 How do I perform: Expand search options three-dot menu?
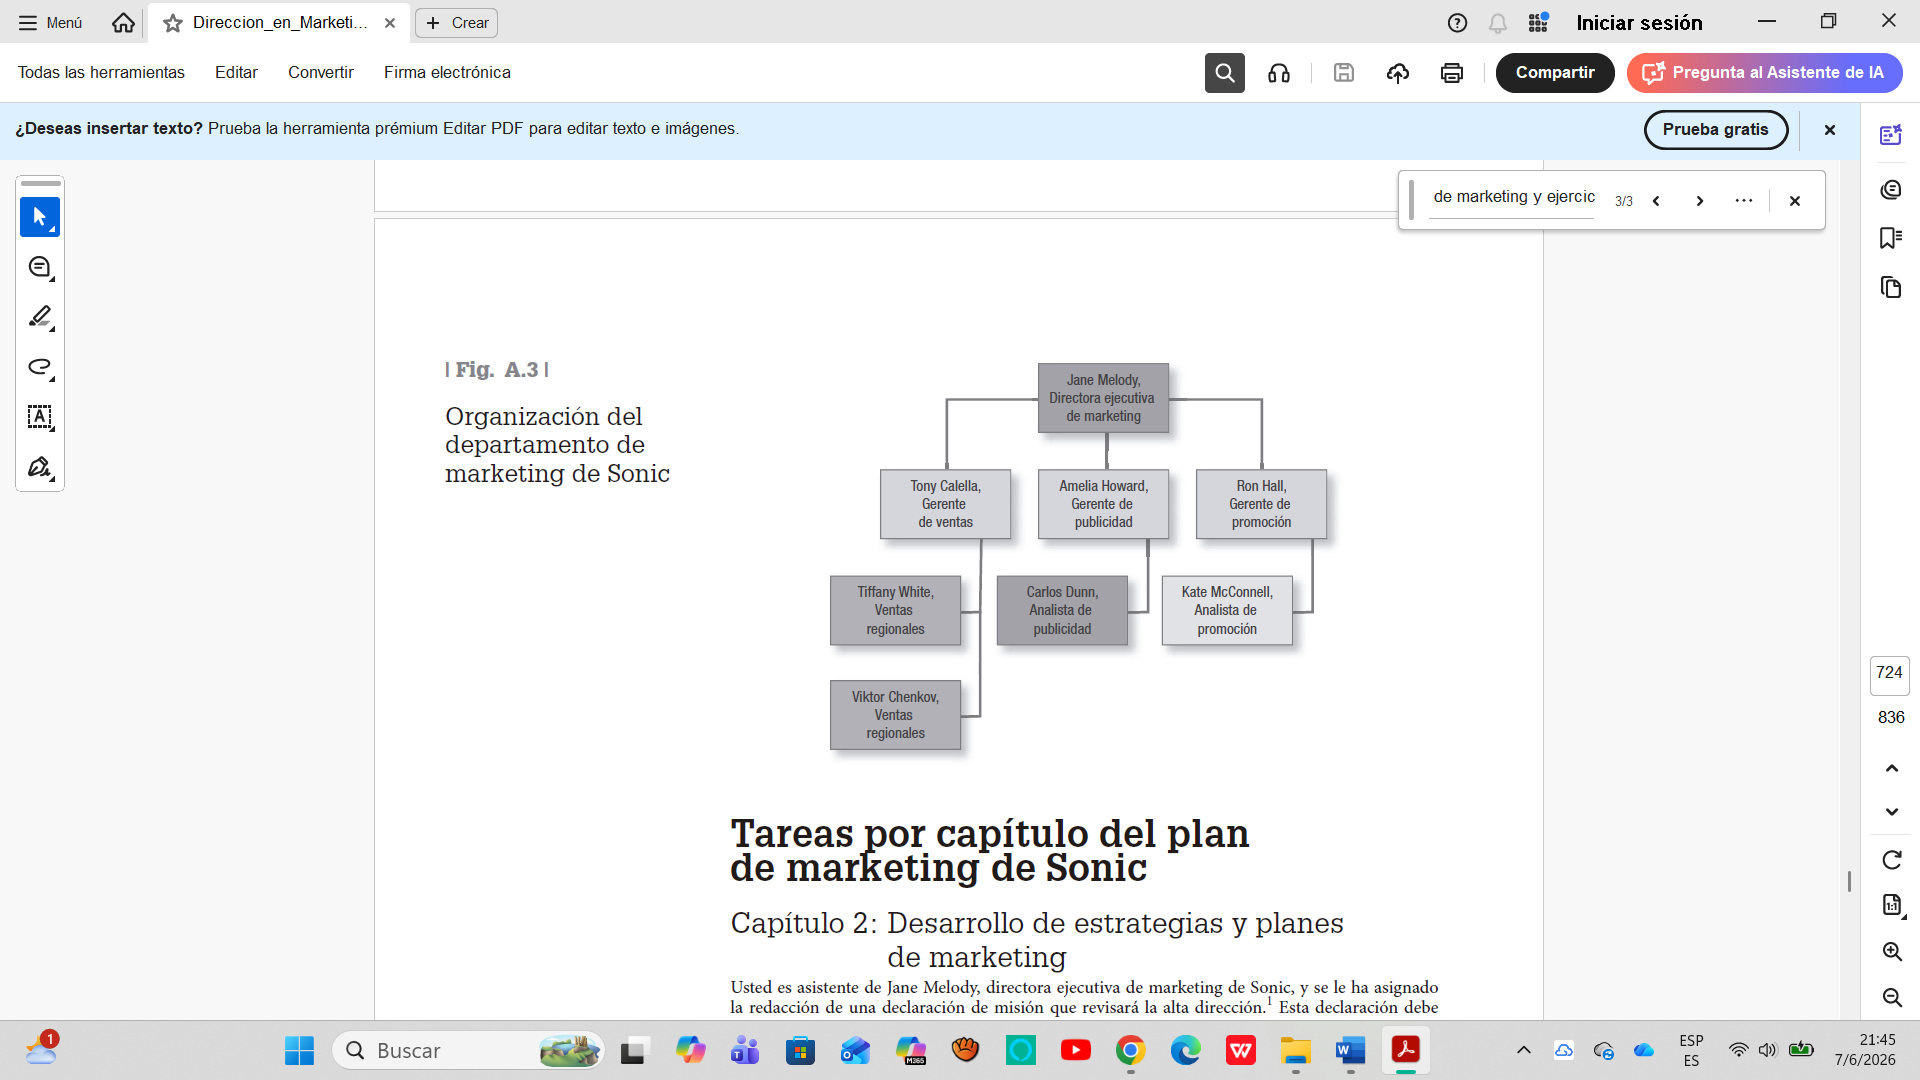coord(1744,201)
